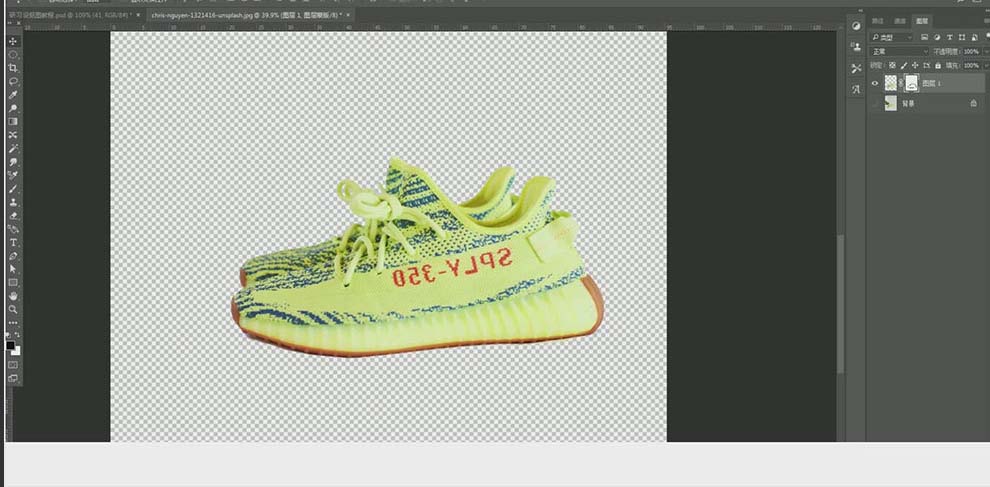Select the 背景 layer name
Image resolution: width=990 pixels, height=487 pixels.
pos(908,103)
